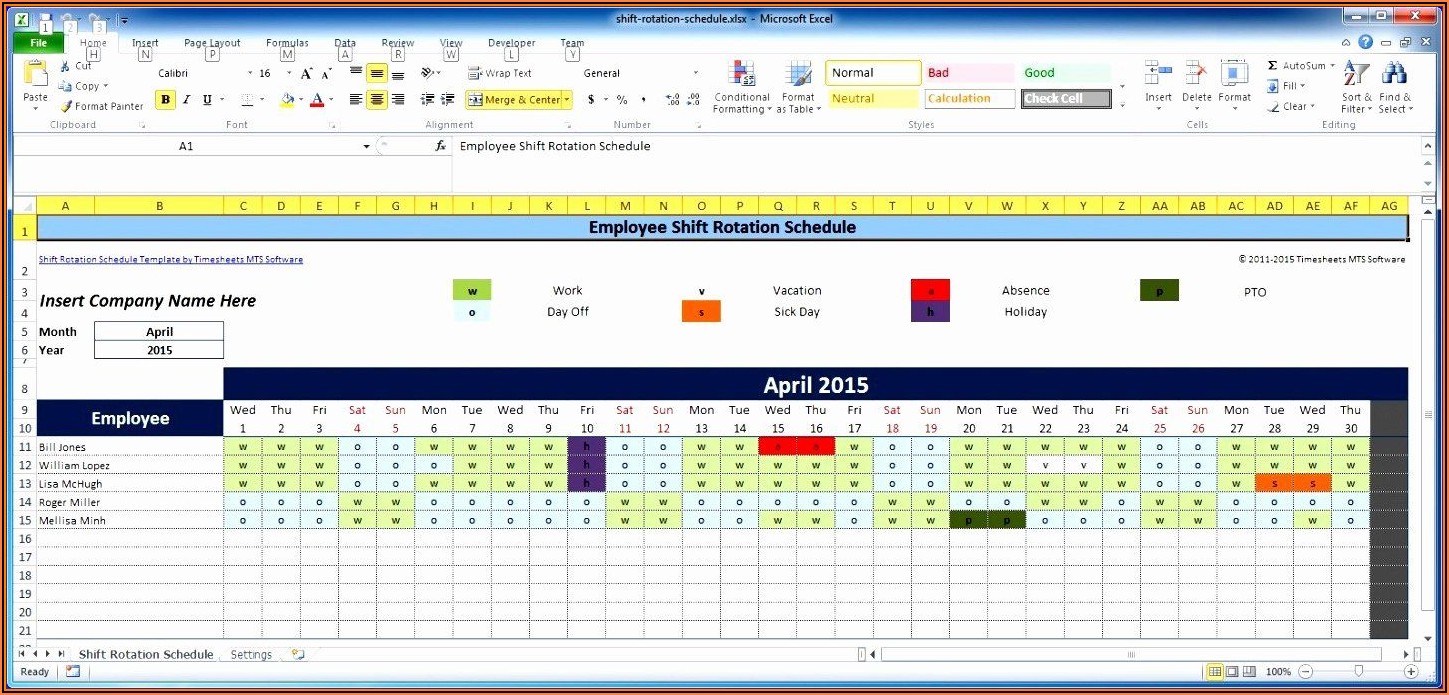This screenshot has height=695, width=1449.
Task: Decrease font size with the small A icon
Action: coord(327,73)
